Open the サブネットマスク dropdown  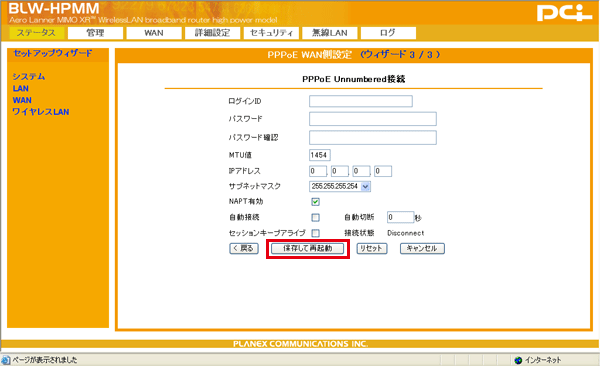coord(340,186)
